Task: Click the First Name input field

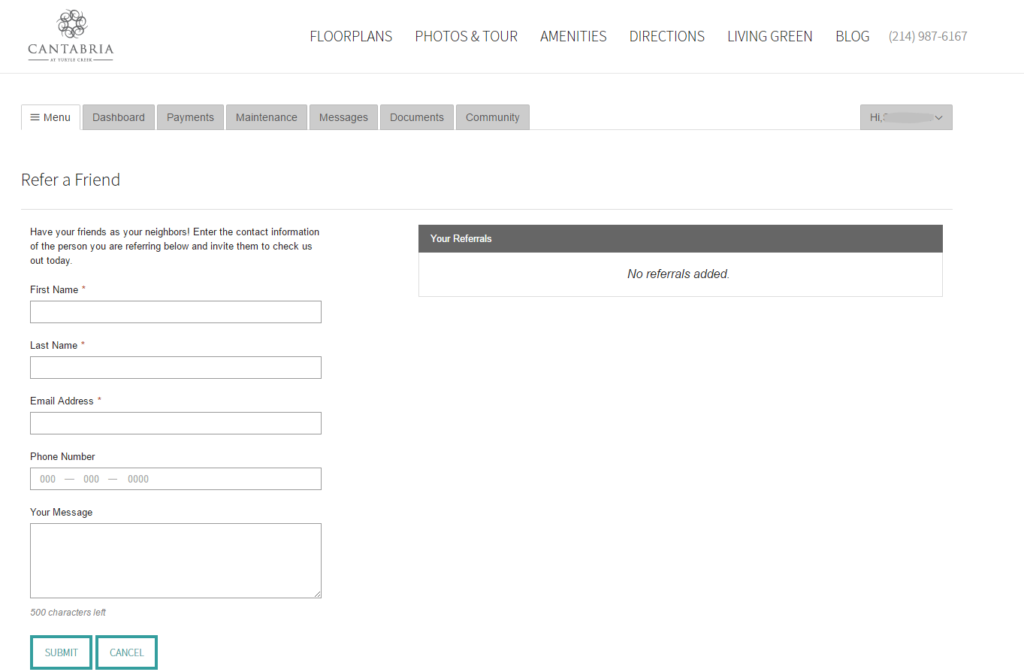Action: (175, 311)
